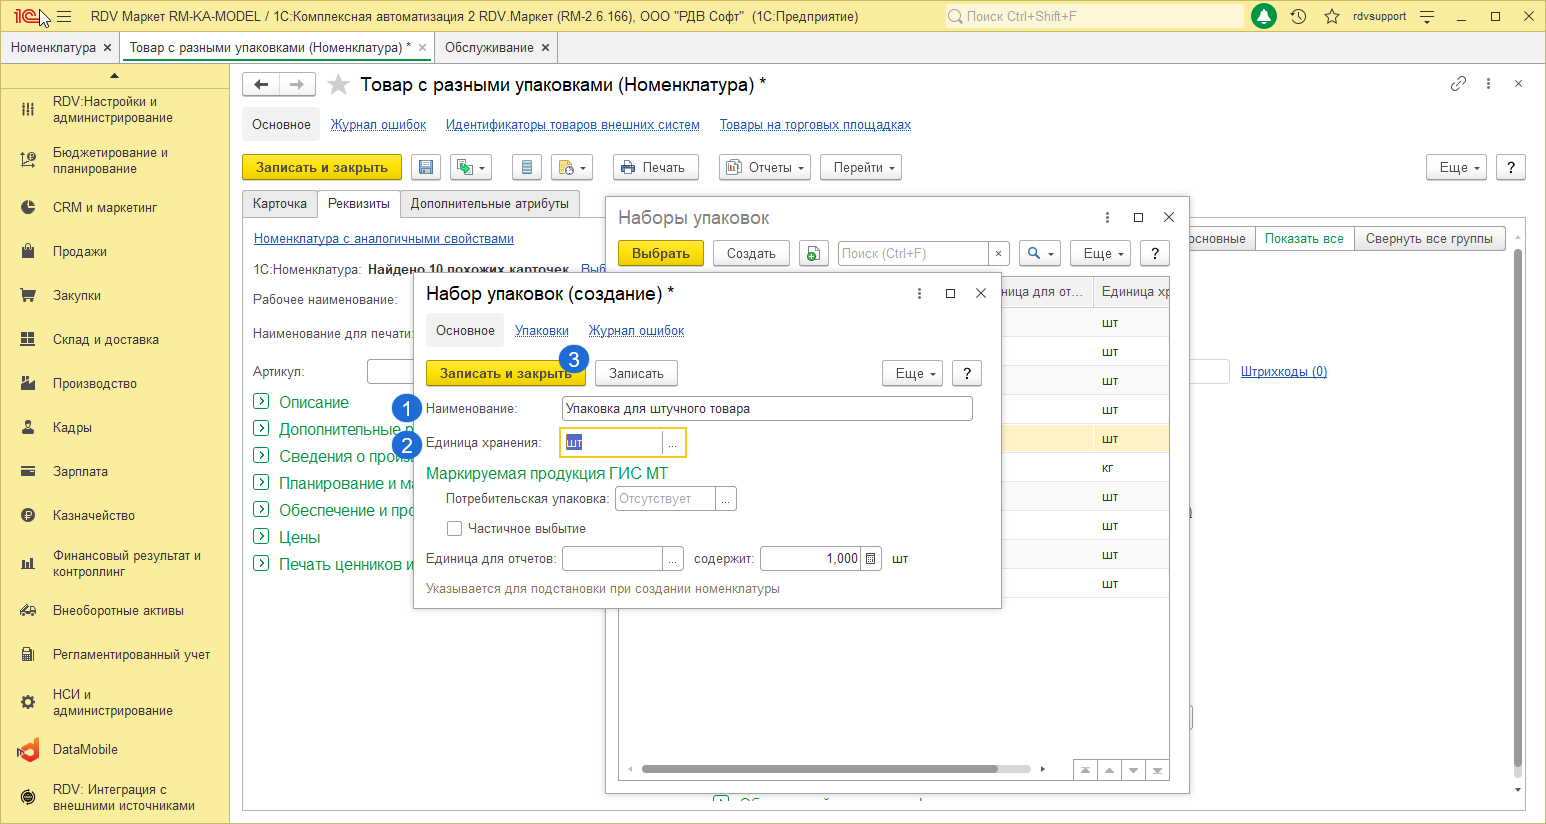Enable the Частичное выбытие checkbox
1546x824 pixels.
pyautogui.click(x=455, y=529)
